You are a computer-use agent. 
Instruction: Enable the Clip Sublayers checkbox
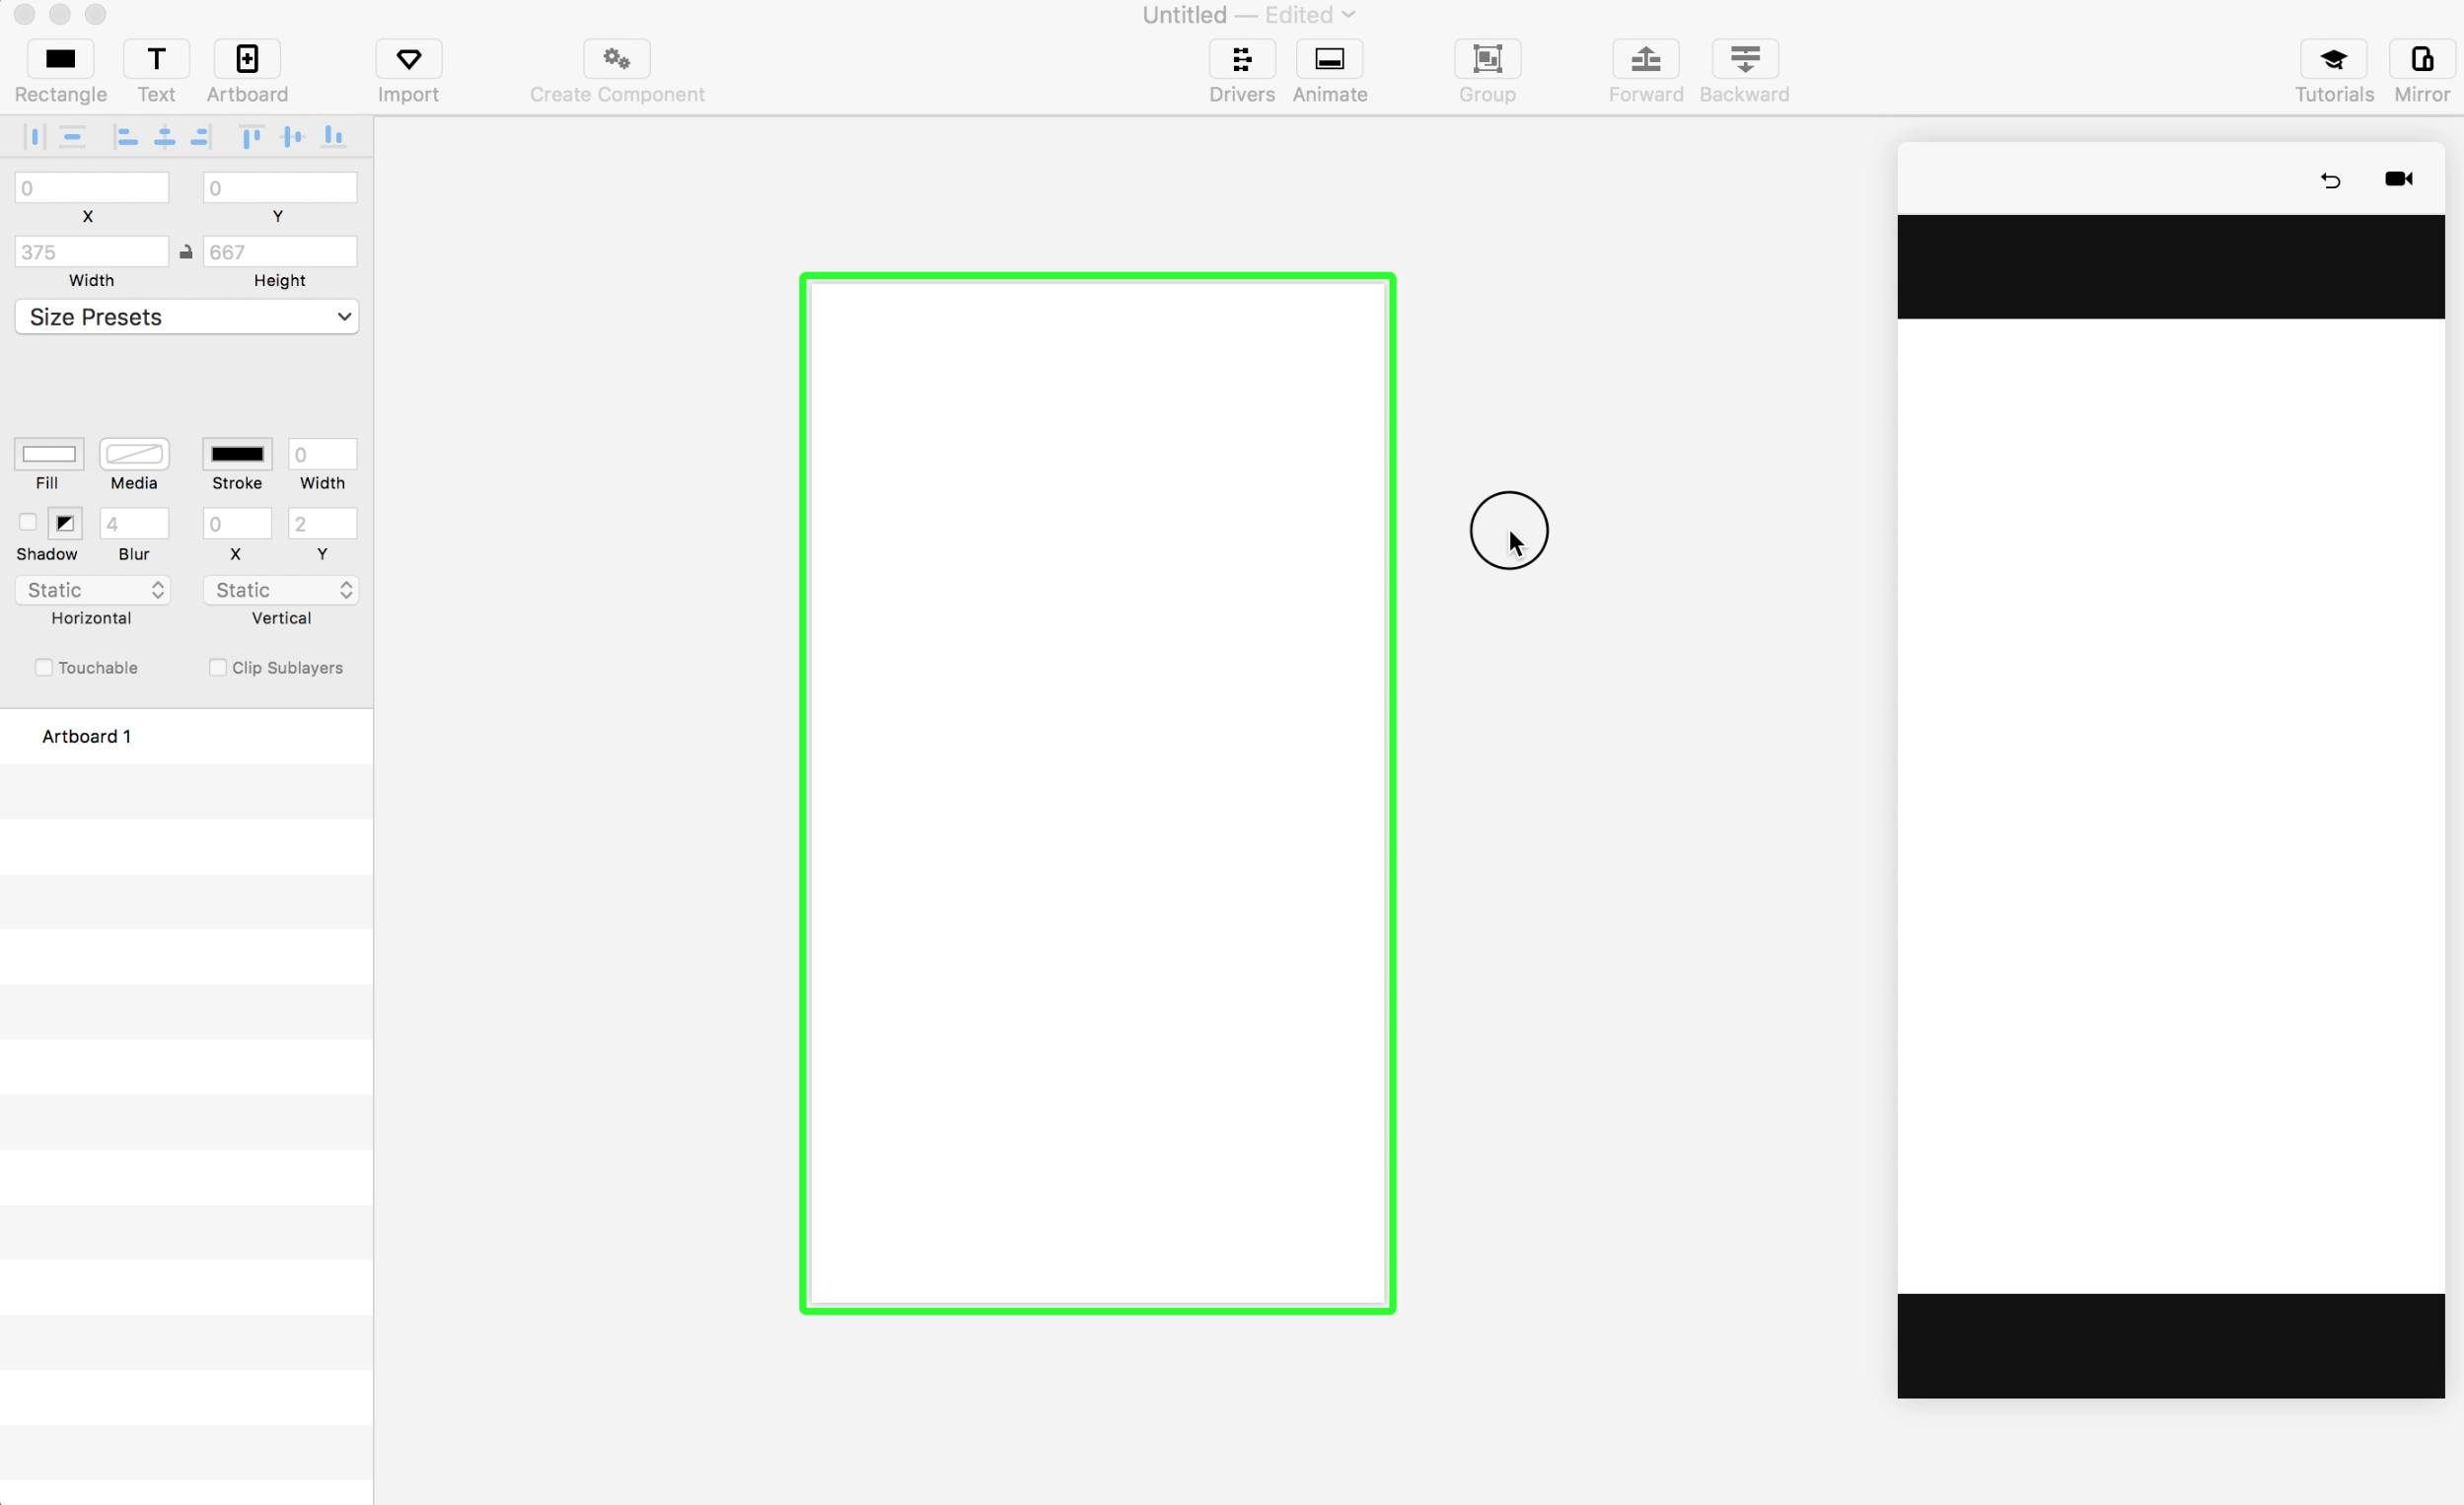[x=217, y=667]
